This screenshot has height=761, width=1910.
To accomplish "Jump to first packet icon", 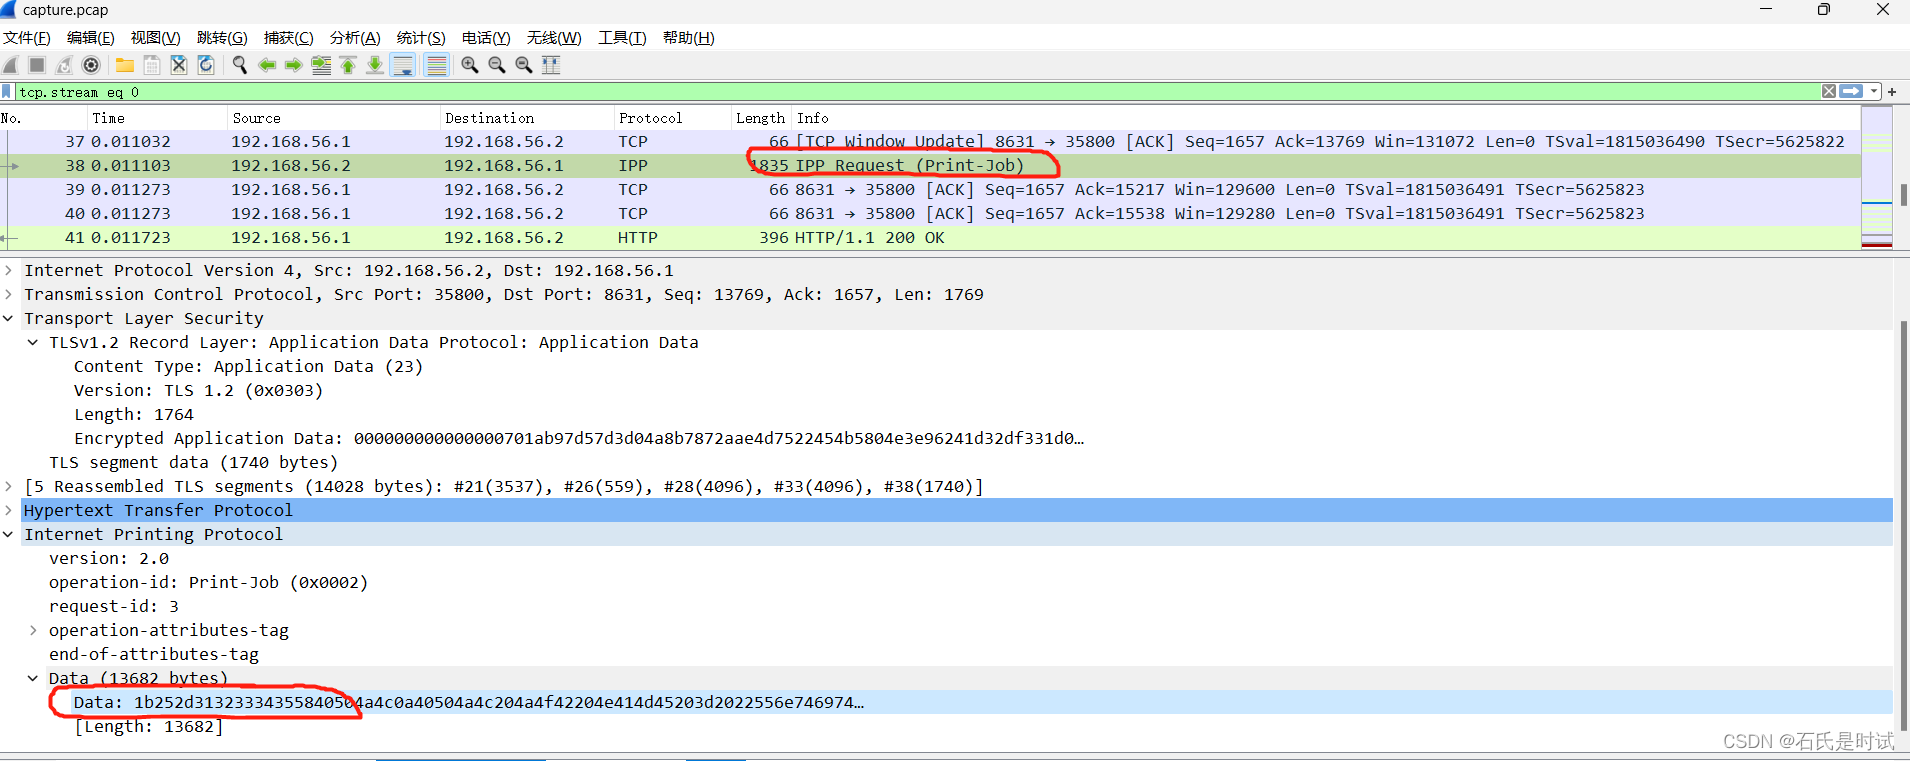I will pos(348,65).
